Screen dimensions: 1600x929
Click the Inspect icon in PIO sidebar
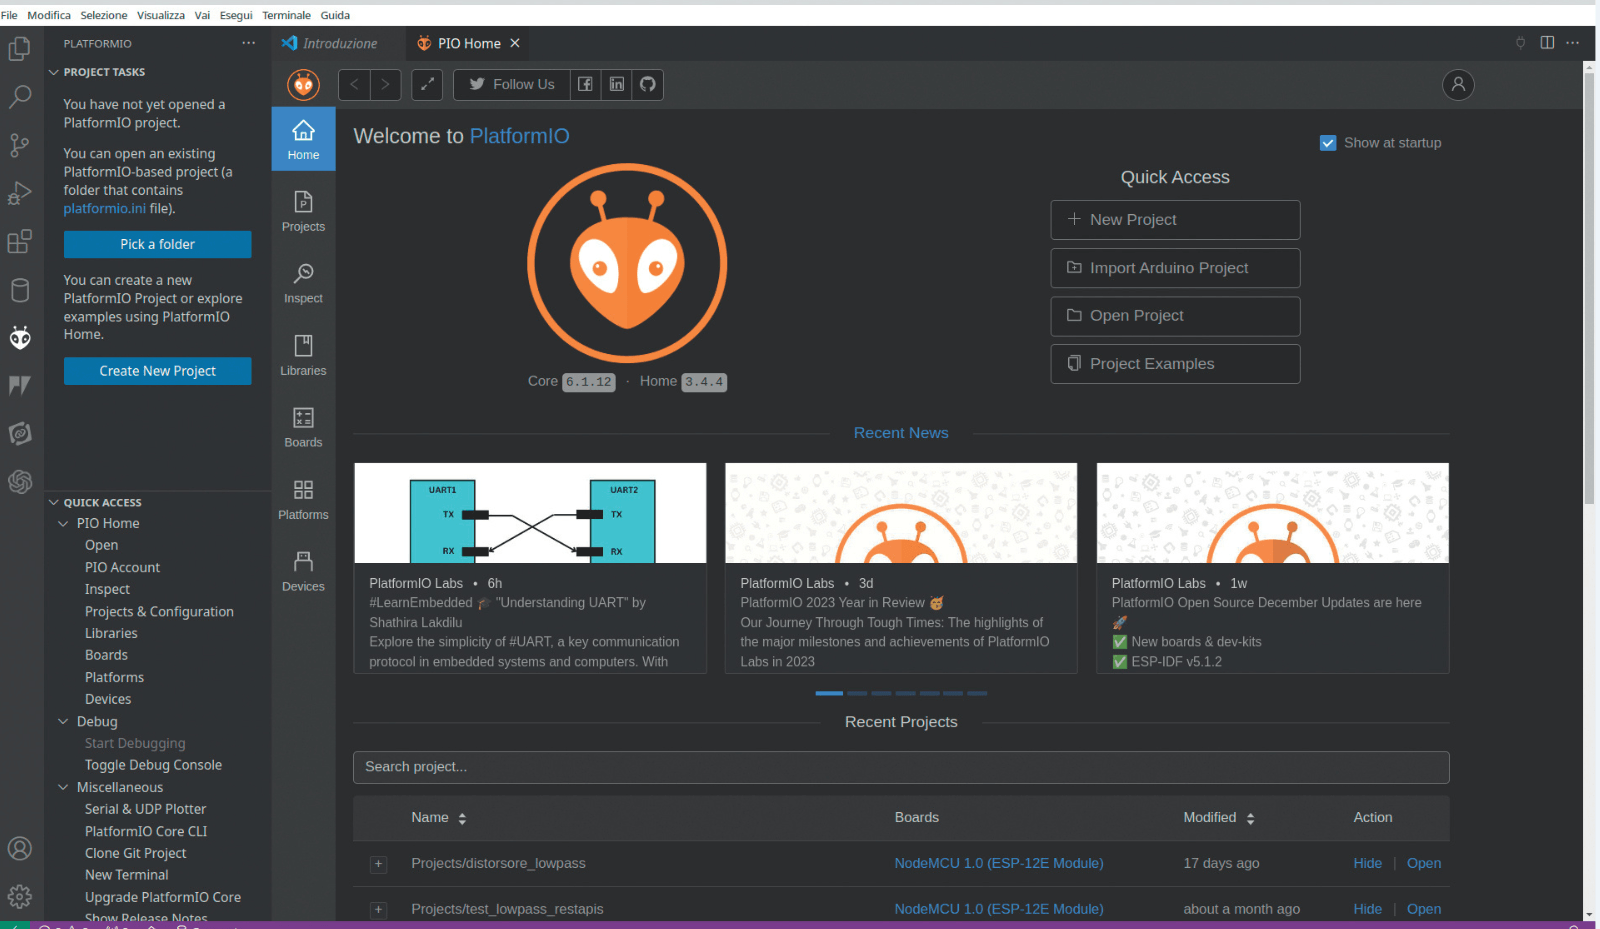coord(303,283)
